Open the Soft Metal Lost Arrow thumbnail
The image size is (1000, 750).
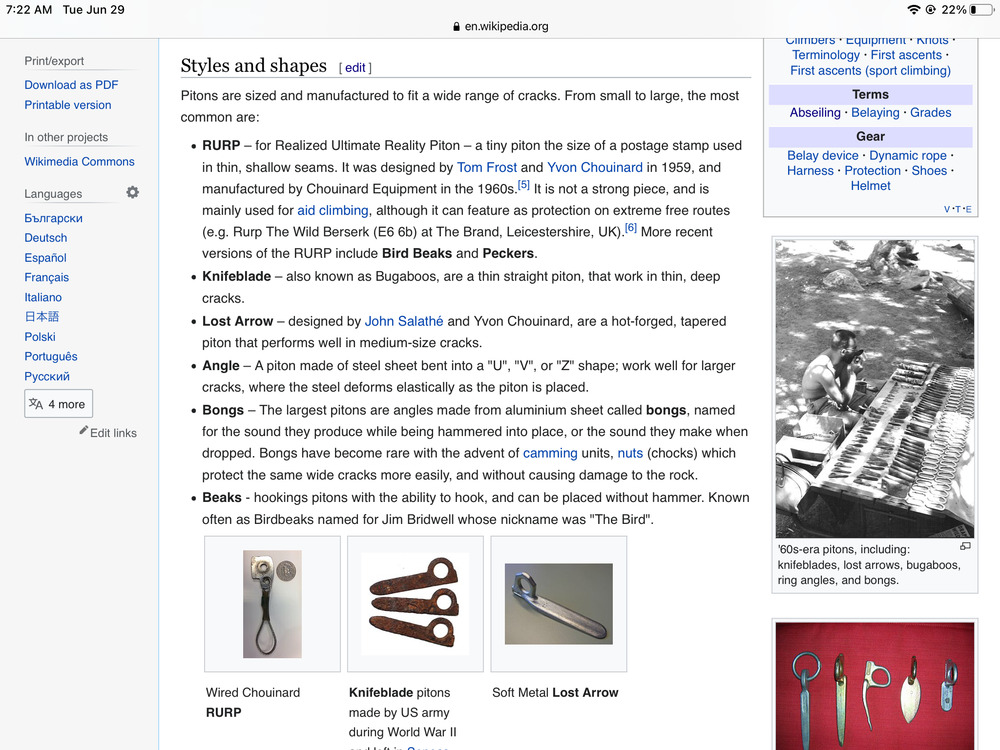(558, 604)
